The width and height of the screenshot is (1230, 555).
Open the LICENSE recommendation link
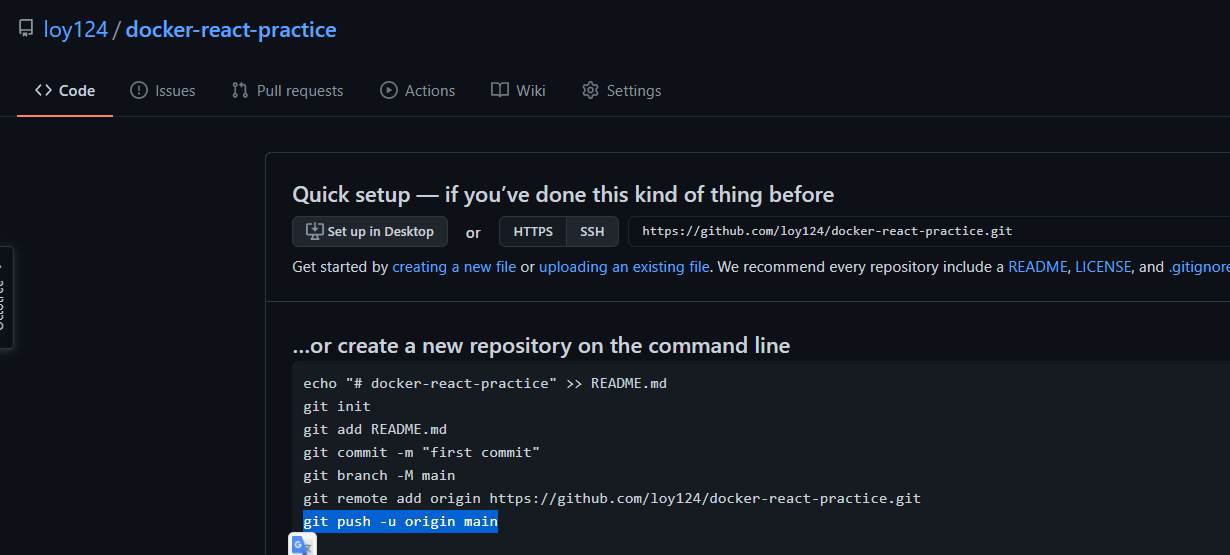pyautogui.click(x=1103, y=267)
